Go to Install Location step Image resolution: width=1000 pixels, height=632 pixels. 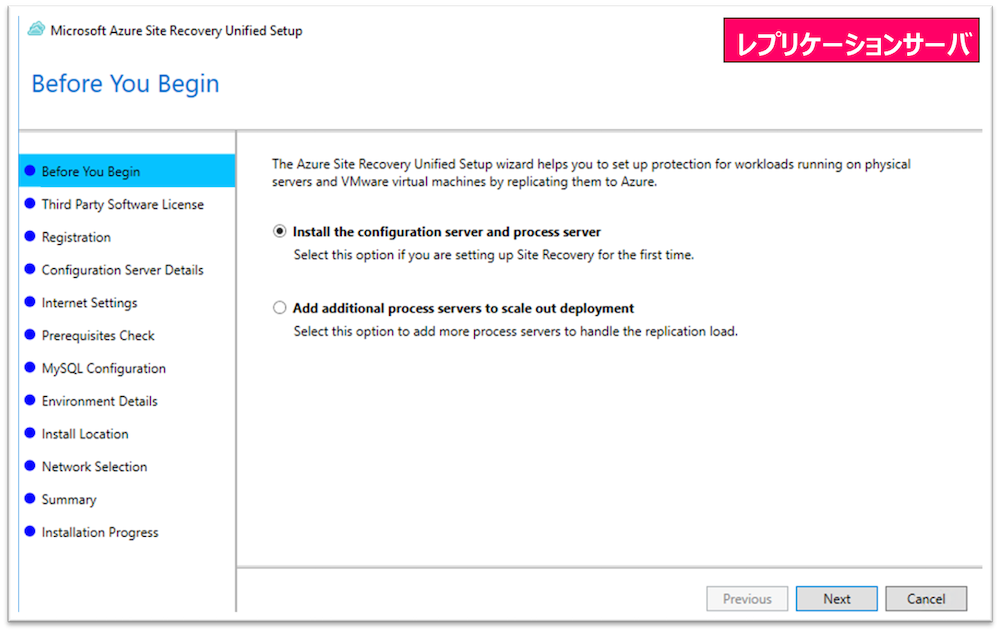point(85,434)
